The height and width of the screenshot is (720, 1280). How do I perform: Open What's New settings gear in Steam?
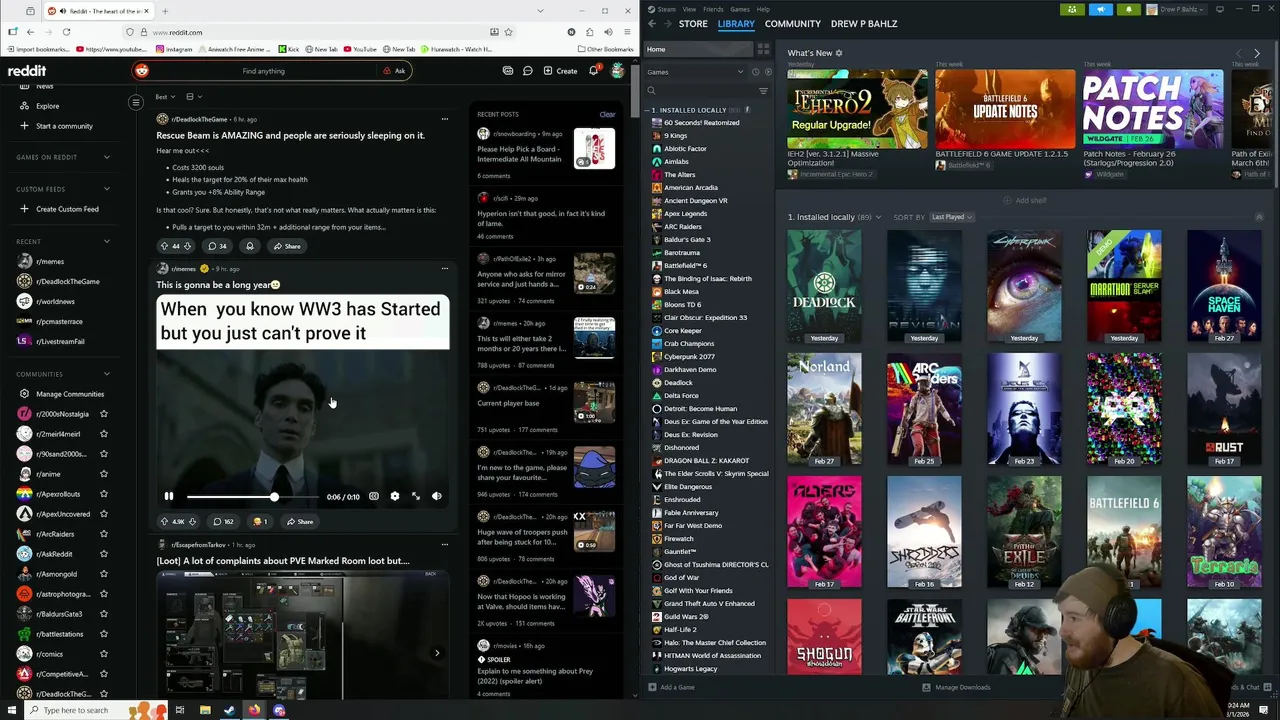point(839,53)
